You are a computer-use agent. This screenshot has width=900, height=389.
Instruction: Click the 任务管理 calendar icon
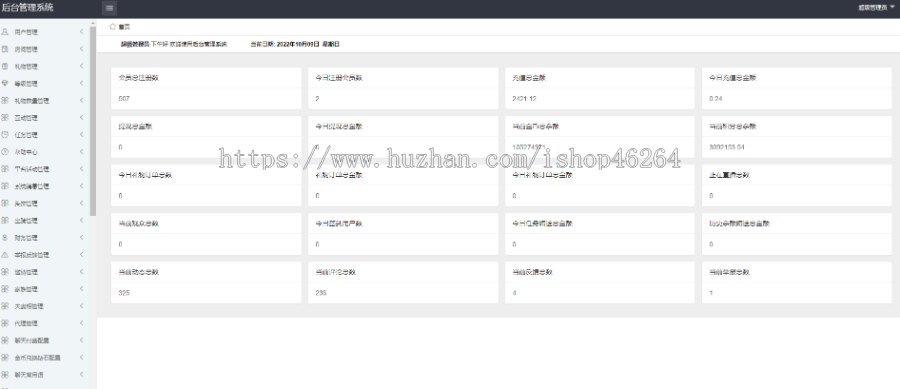pyautogui.click(x=5, y=135)
